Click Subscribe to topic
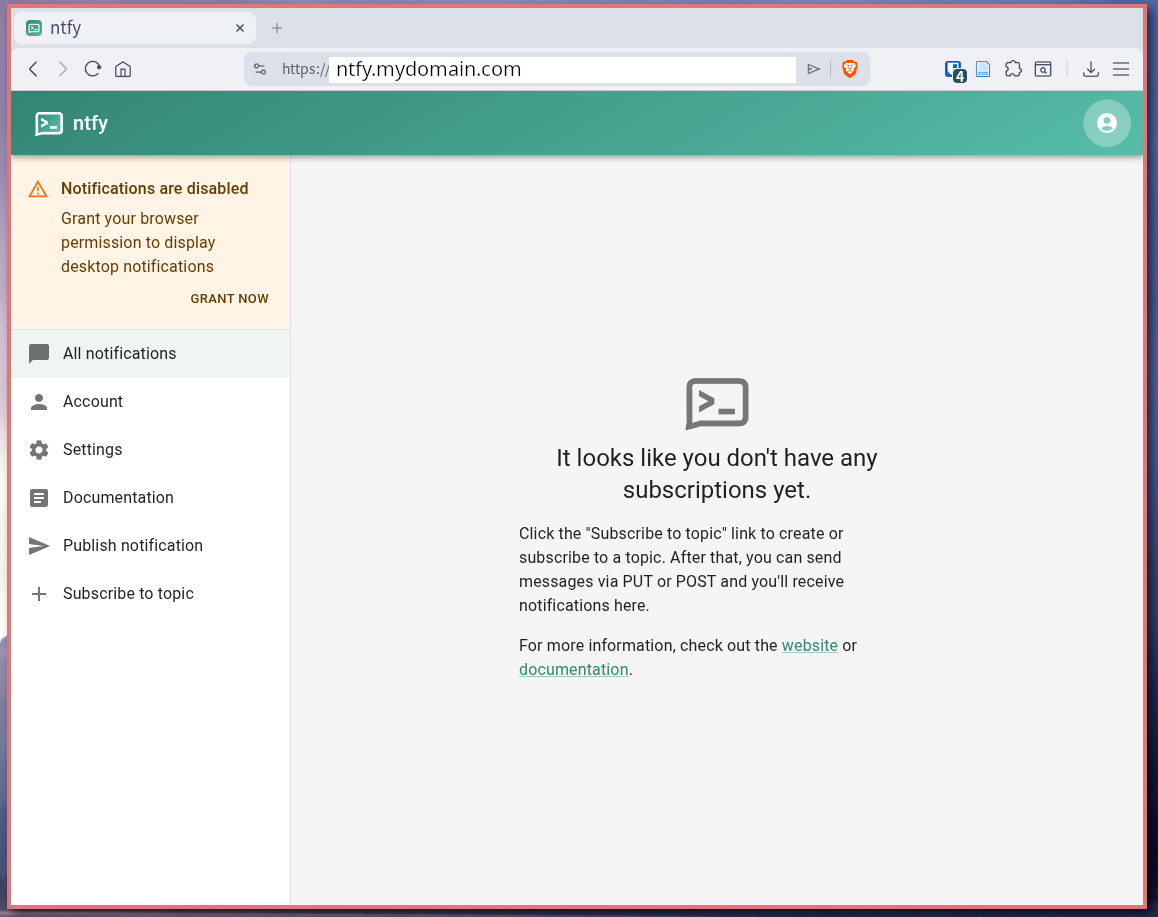1158x917 pixels. point(128,593)
